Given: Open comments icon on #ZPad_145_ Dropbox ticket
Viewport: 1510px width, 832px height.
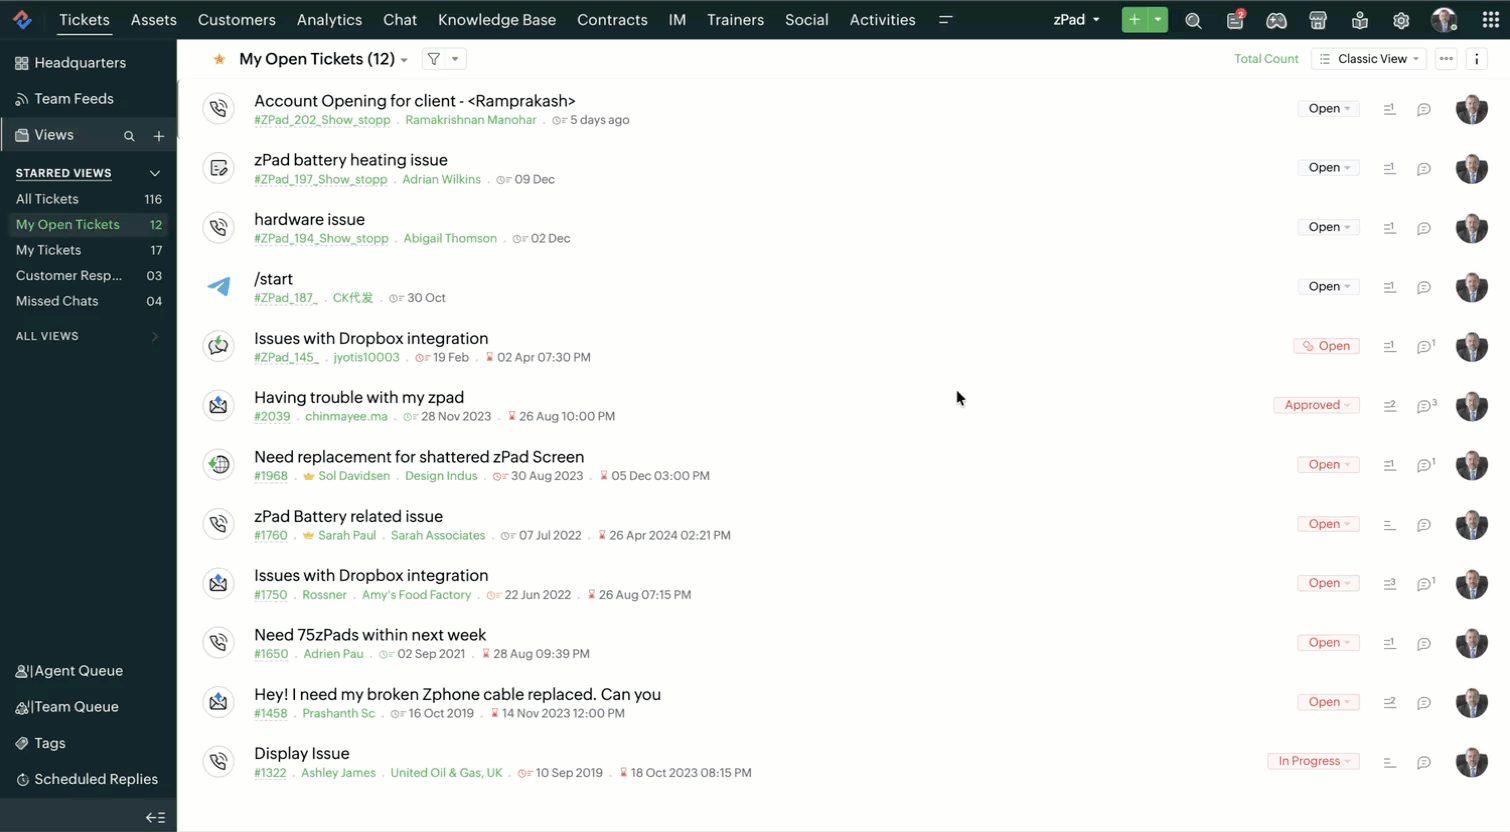Looking at the screenshot, I should [1426, 346].
